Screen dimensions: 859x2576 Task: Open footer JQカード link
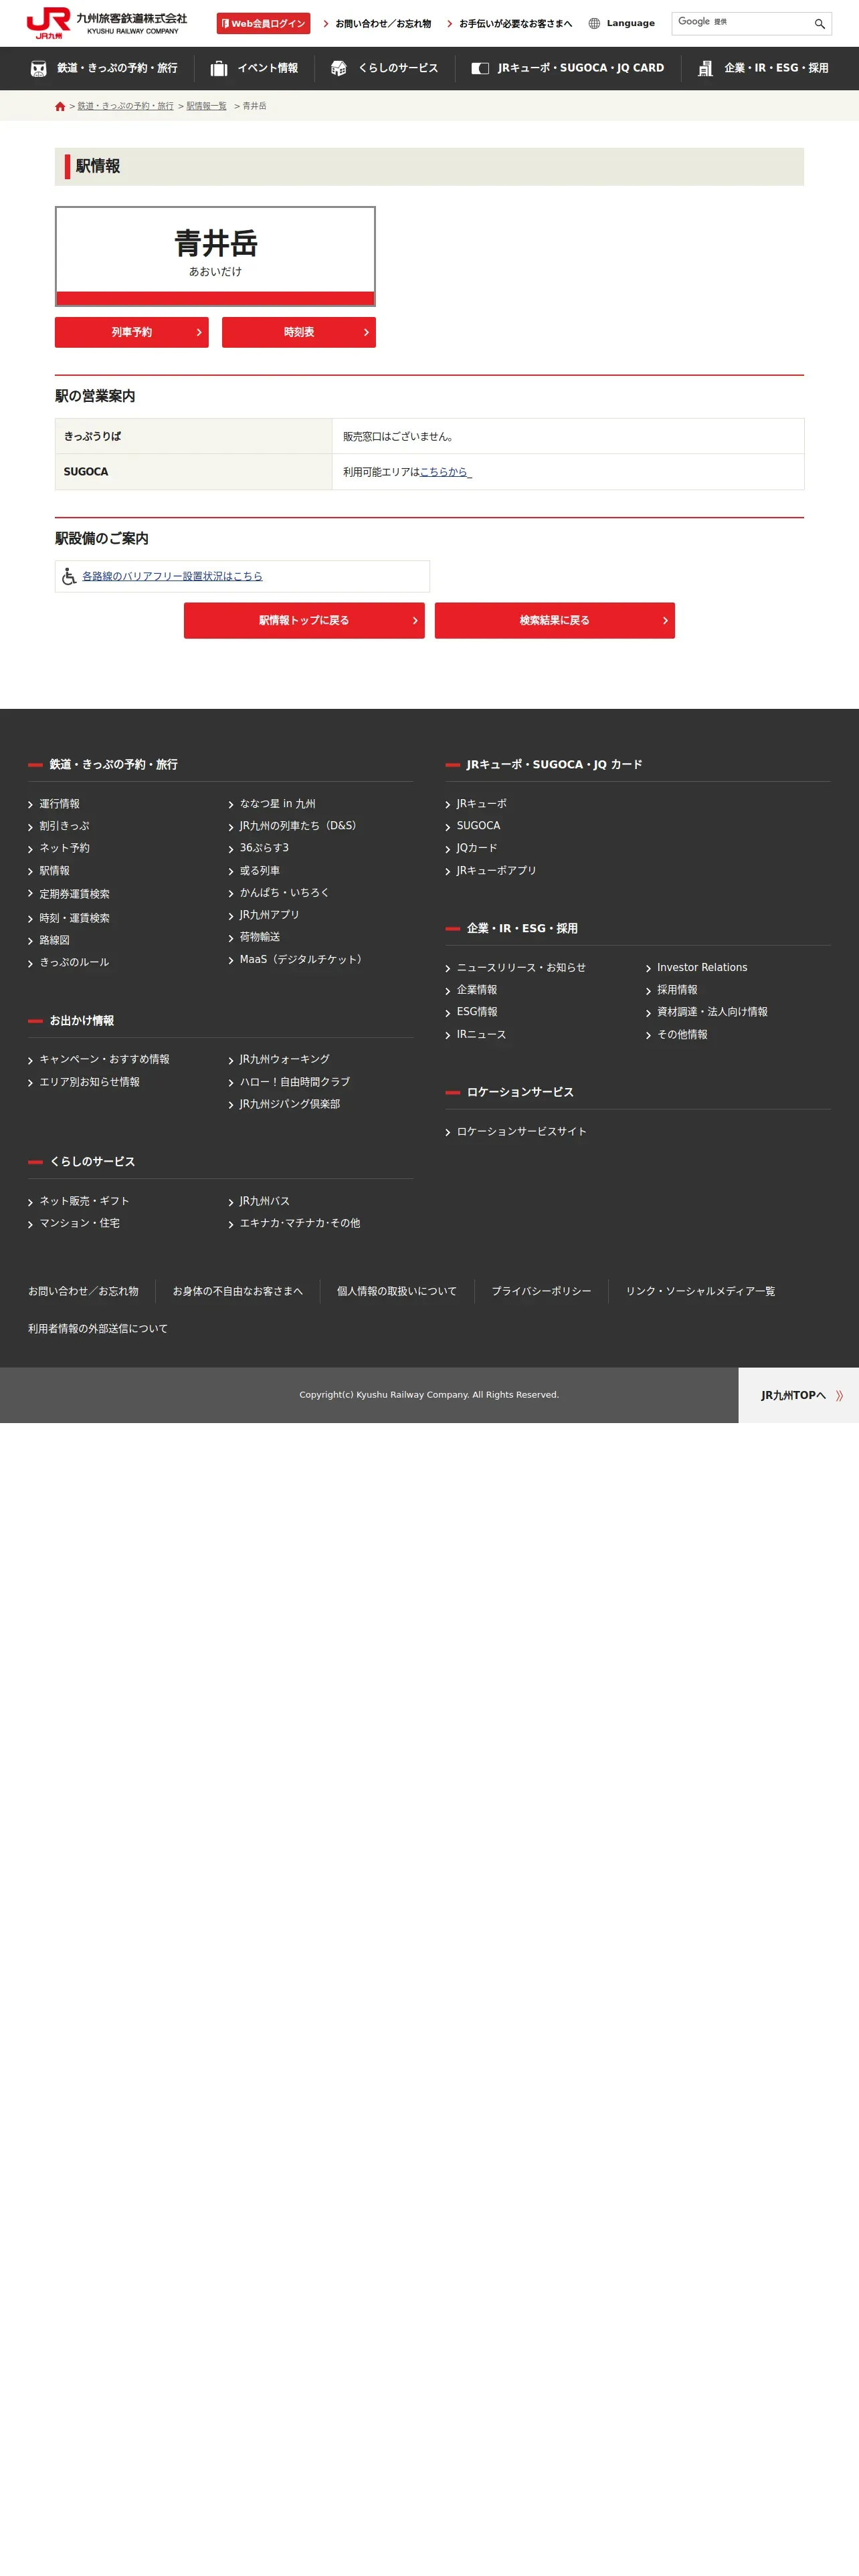(476, 848)
